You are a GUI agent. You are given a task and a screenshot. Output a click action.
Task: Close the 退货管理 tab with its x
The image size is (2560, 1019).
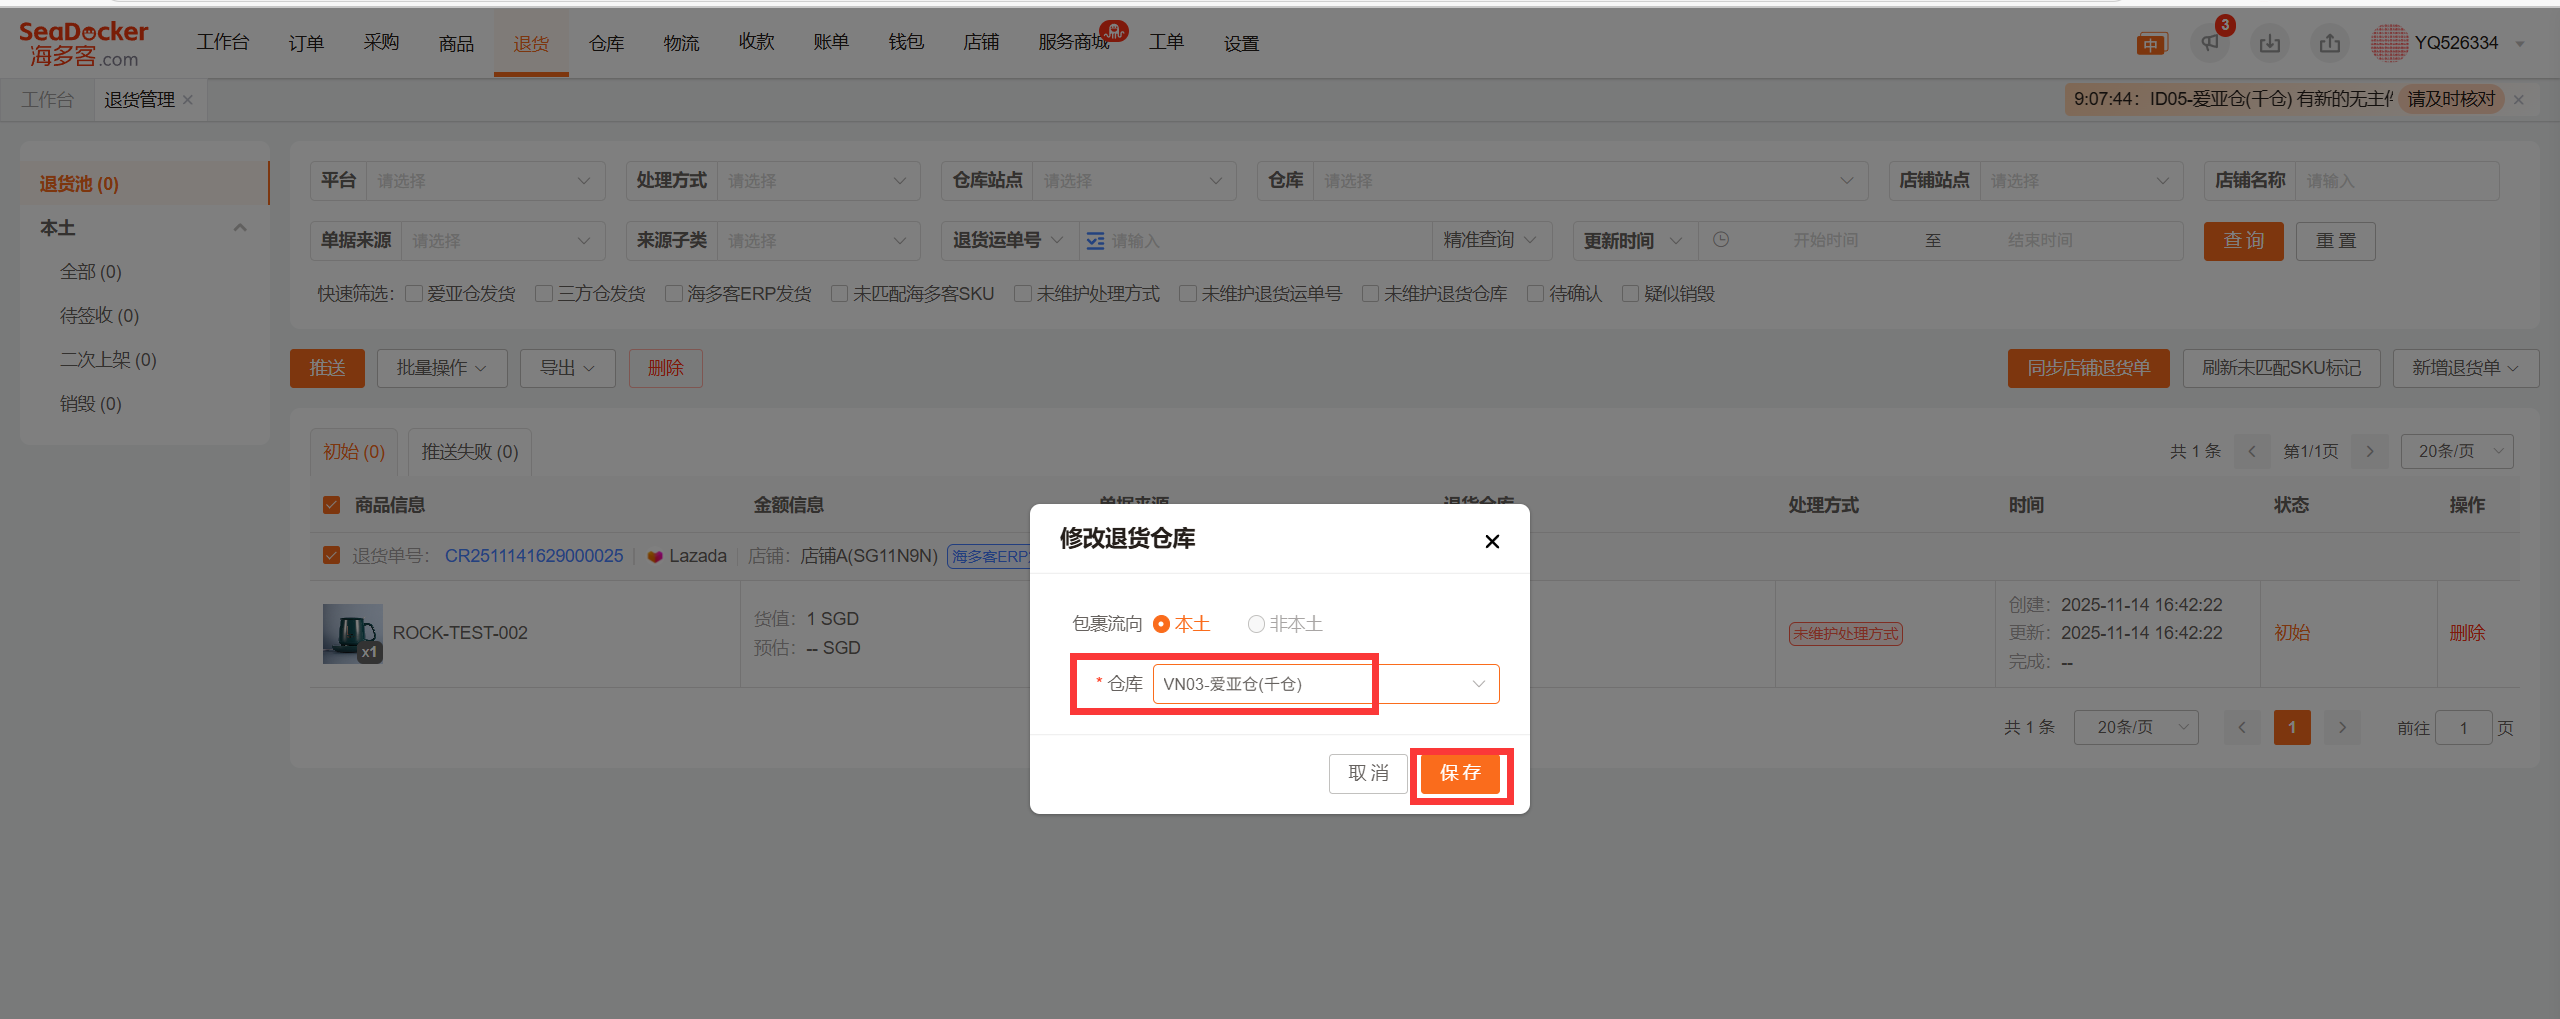point(188,100)
